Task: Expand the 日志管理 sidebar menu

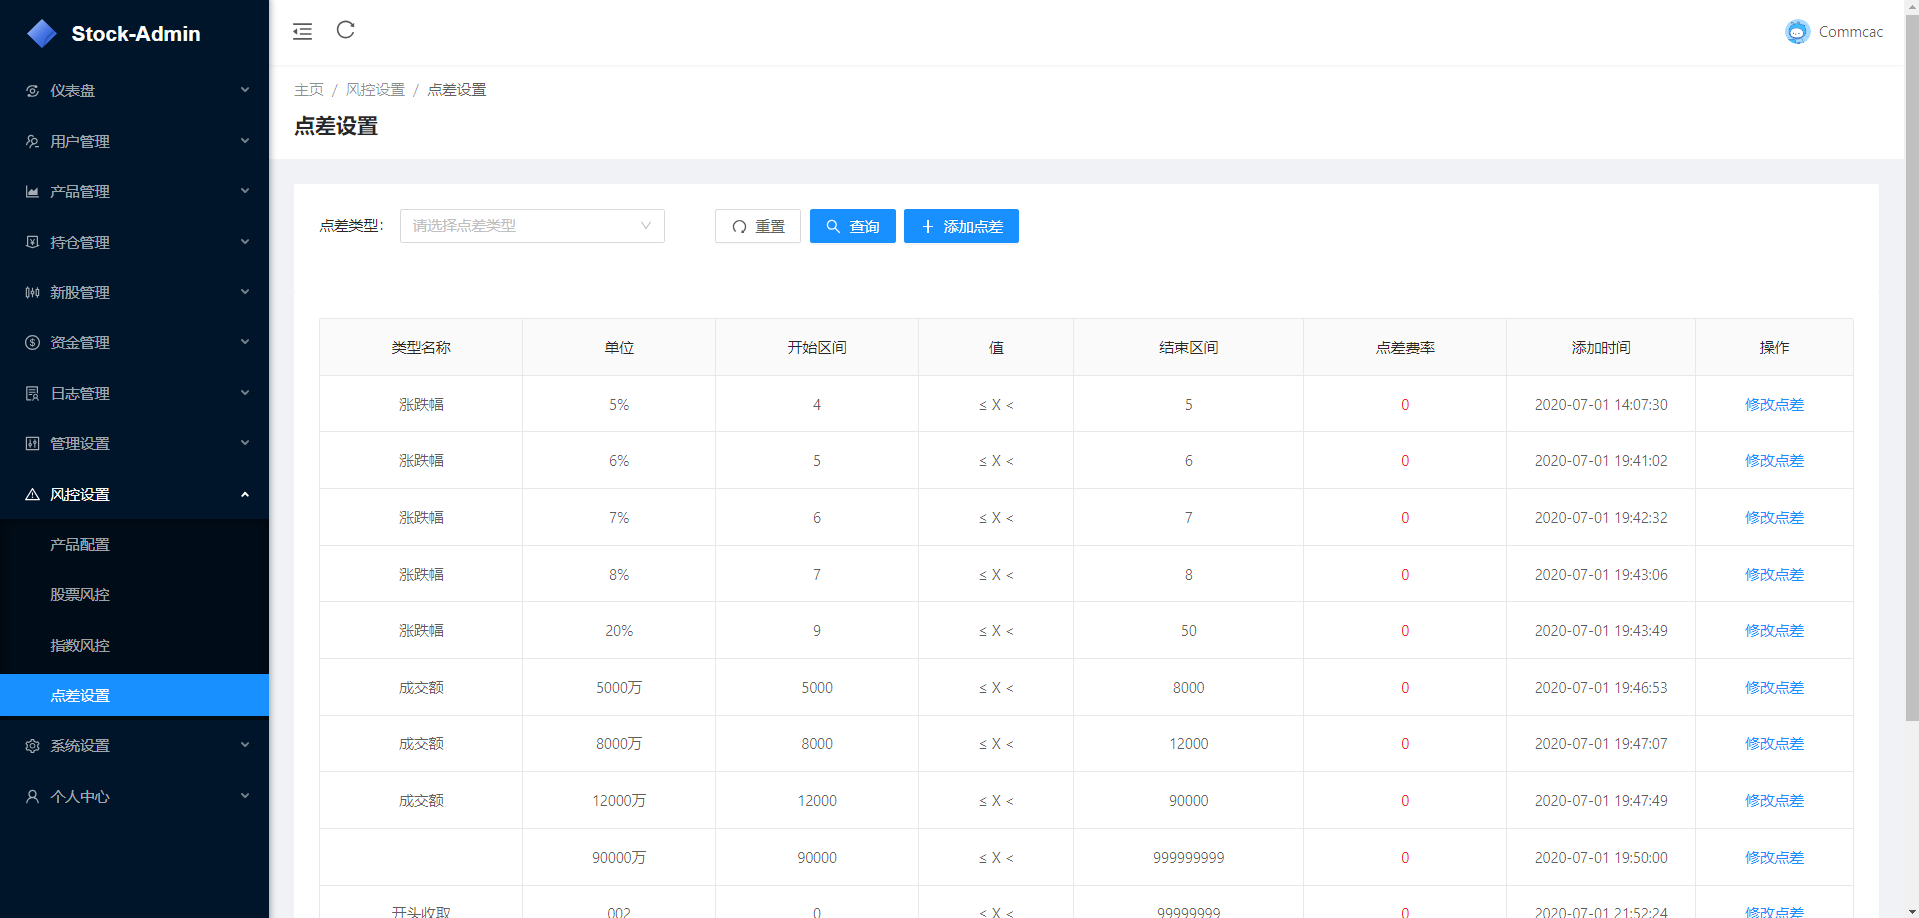Action: tap(134, 393)
